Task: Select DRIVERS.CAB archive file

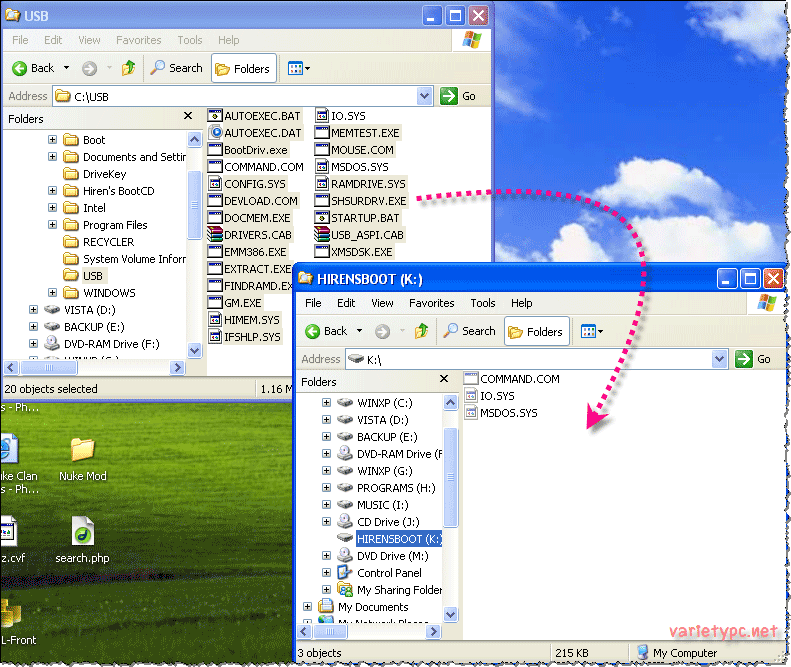Action: tap(250, 235)
